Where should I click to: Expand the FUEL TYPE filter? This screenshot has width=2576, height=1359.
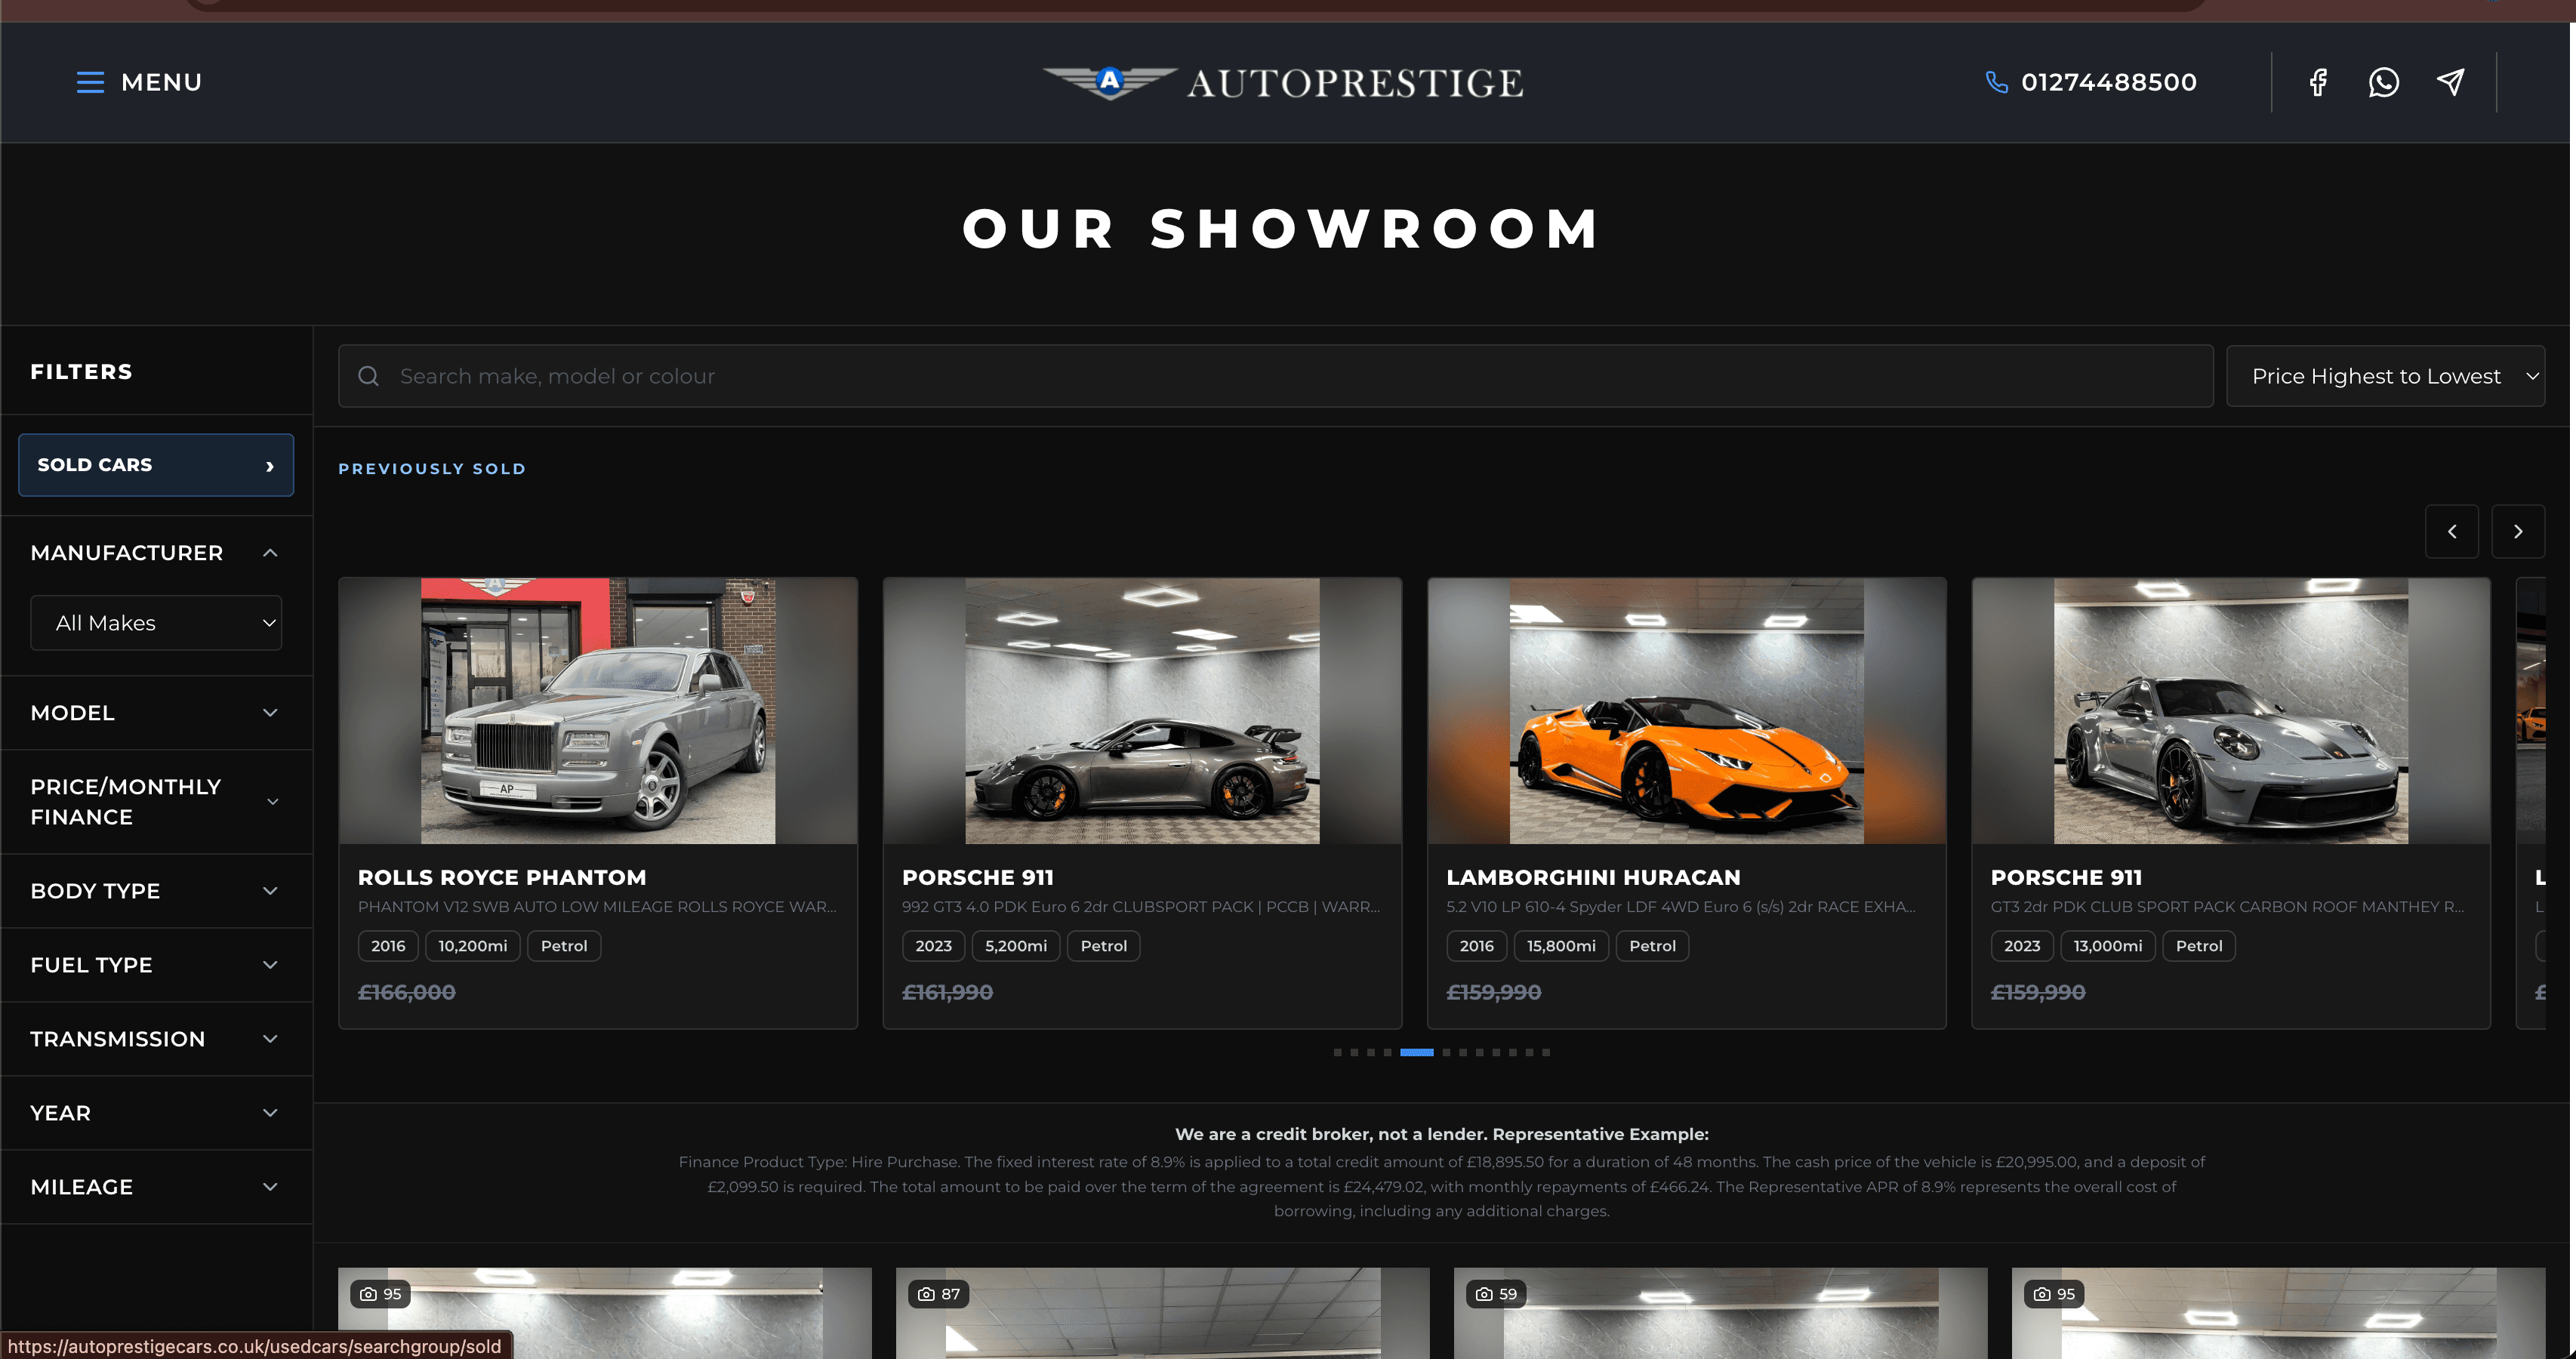[156, 965]
